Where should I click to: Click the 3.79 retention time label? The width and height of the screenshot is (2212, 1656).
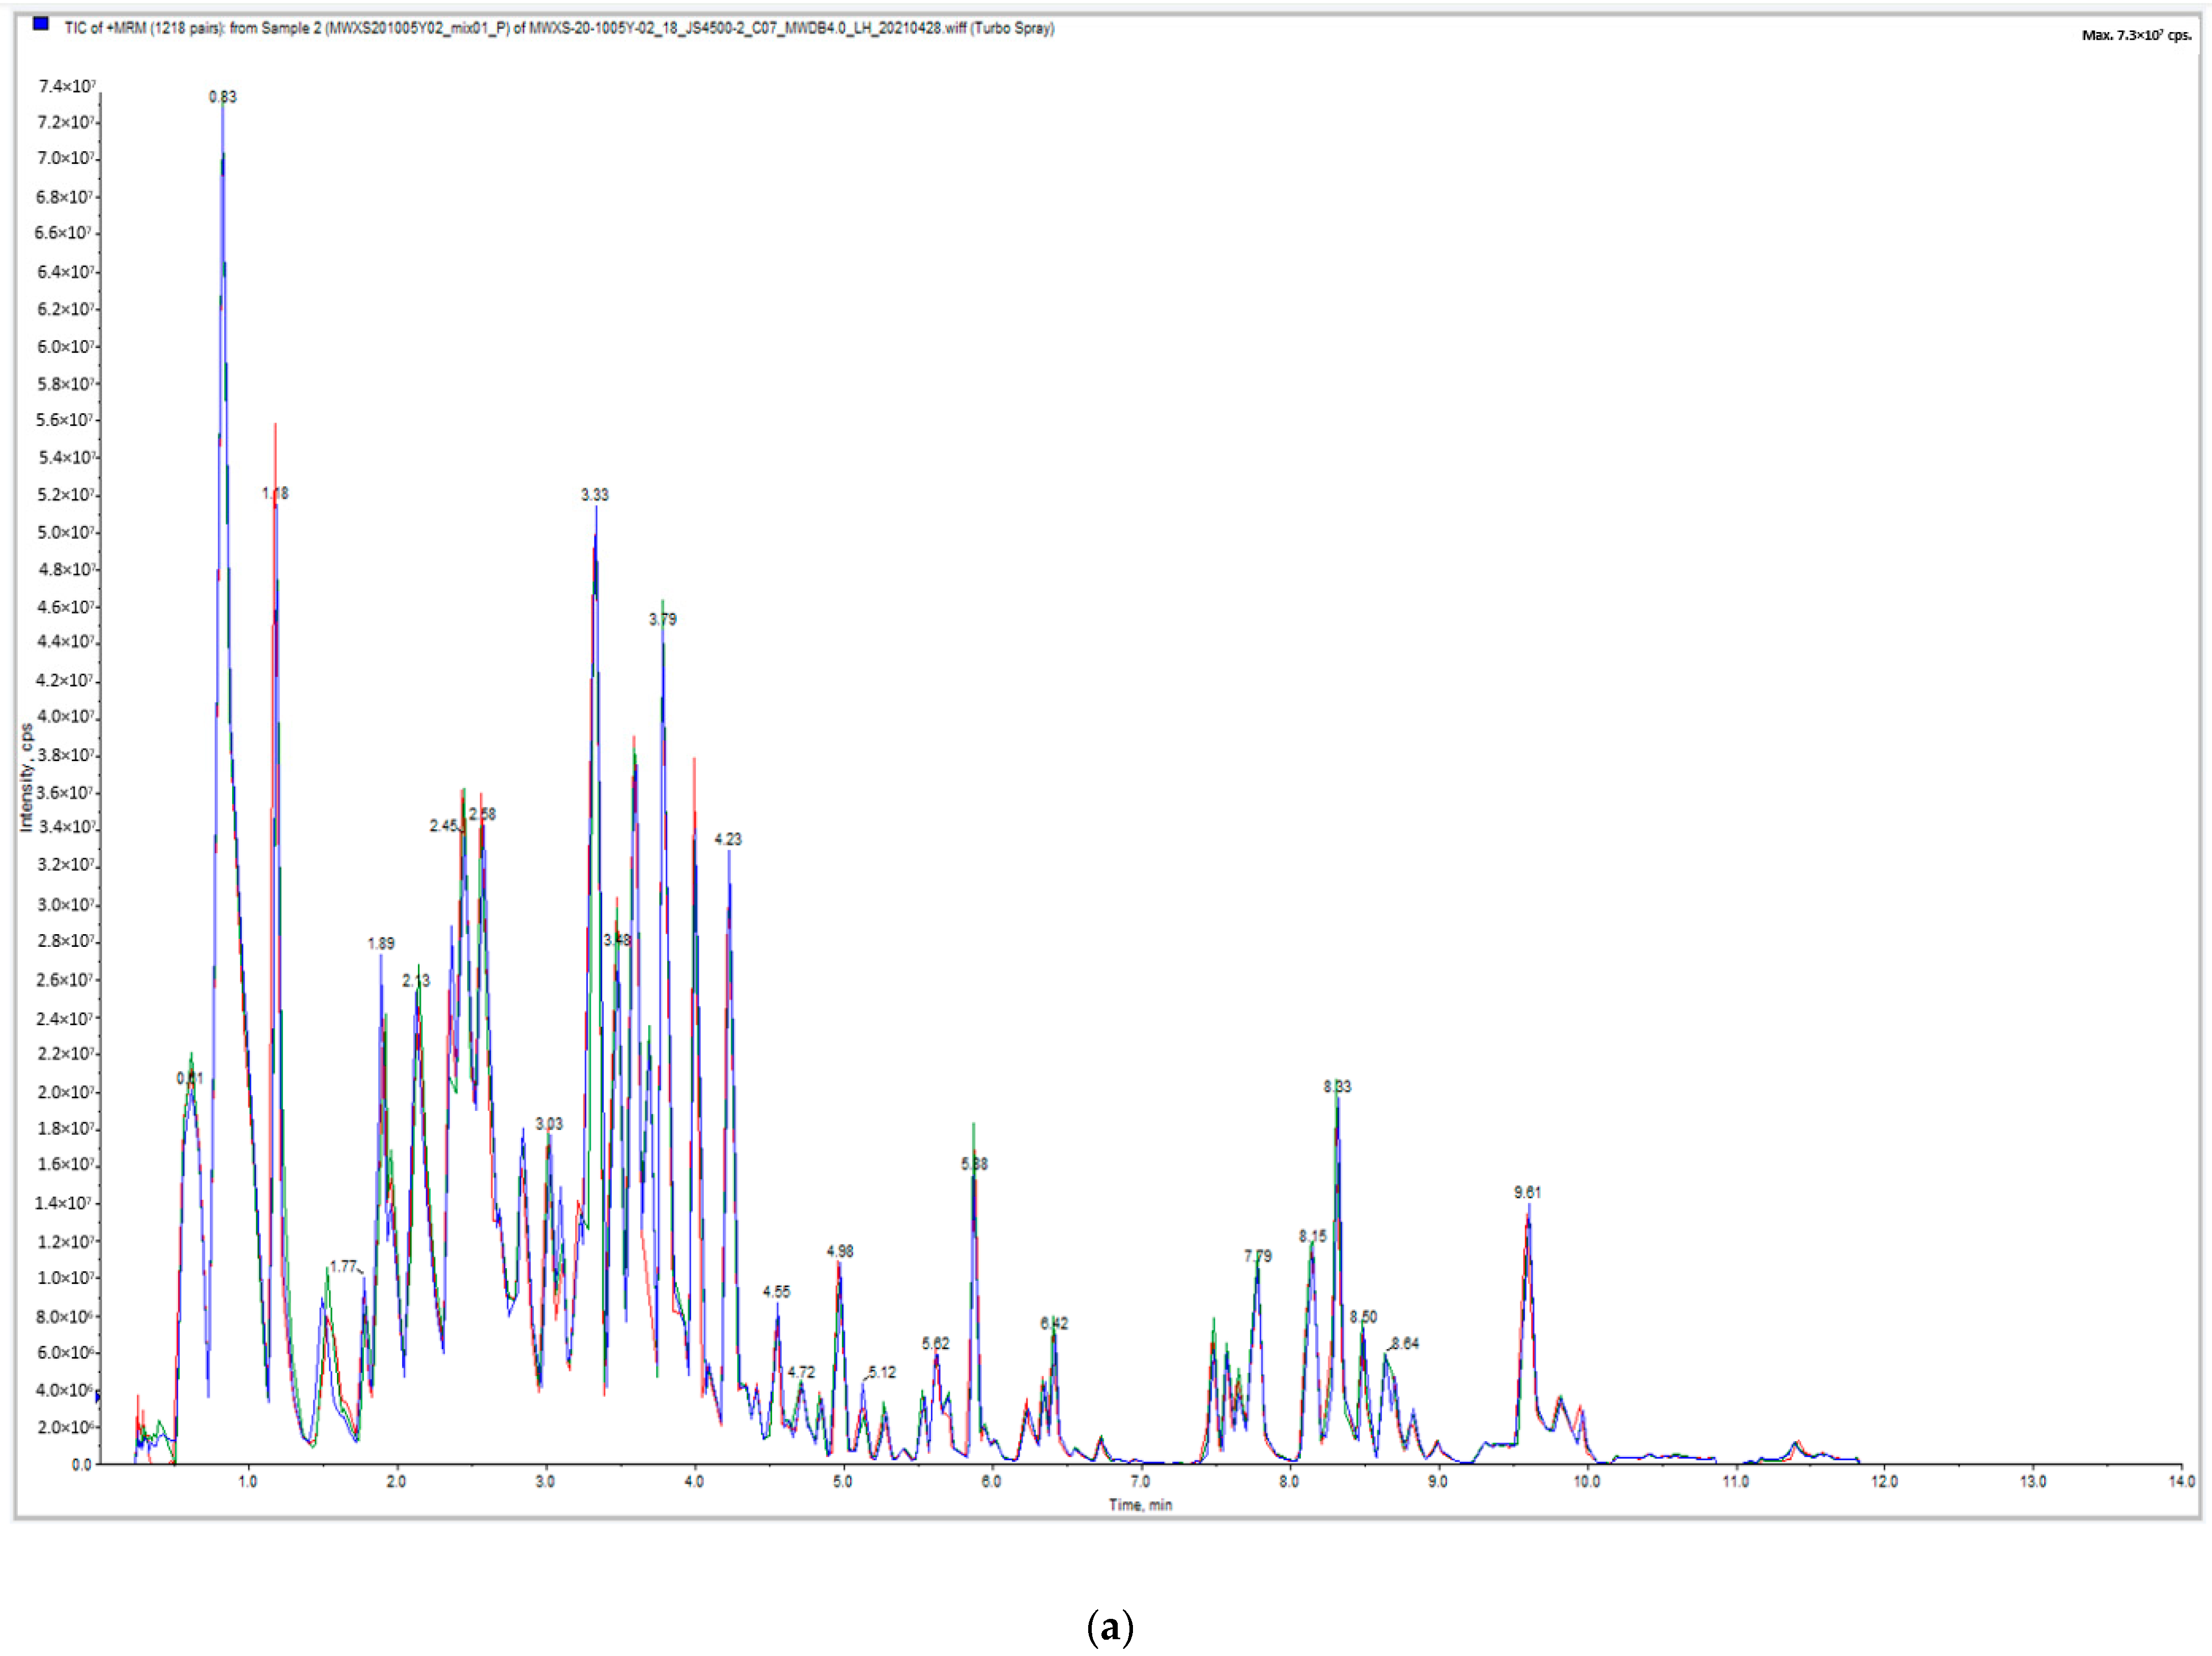662,620
